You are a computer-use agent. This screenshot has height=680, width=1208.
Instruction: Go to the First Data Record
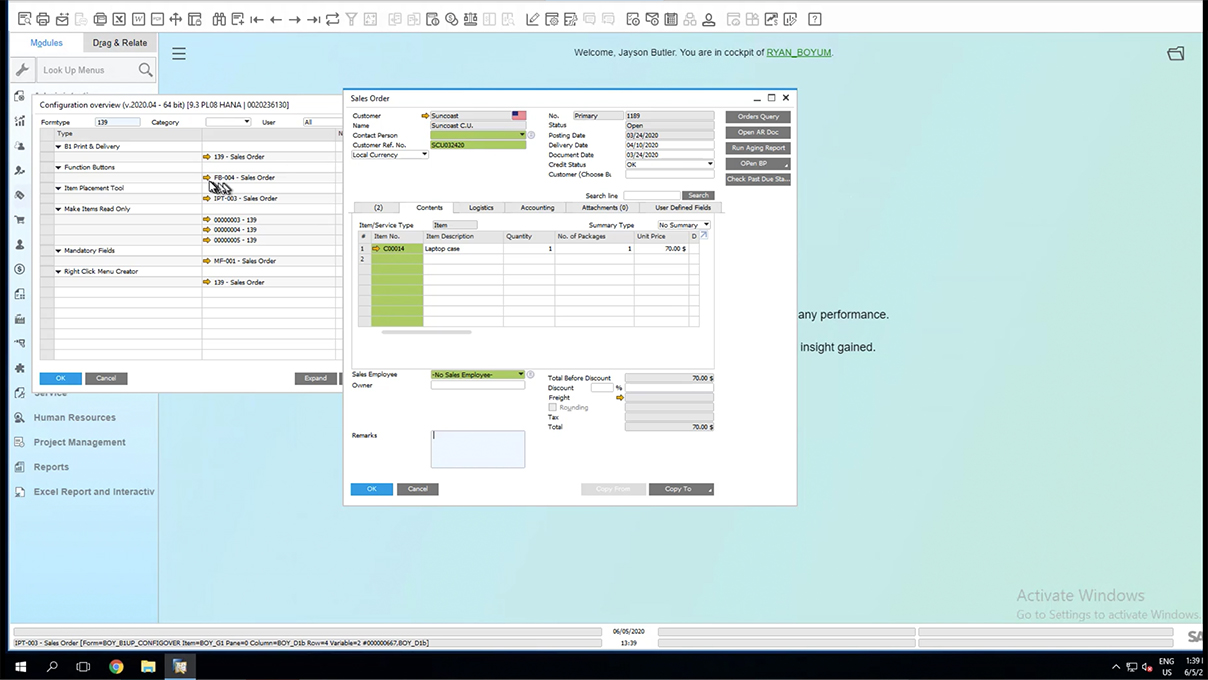point(257,19)
